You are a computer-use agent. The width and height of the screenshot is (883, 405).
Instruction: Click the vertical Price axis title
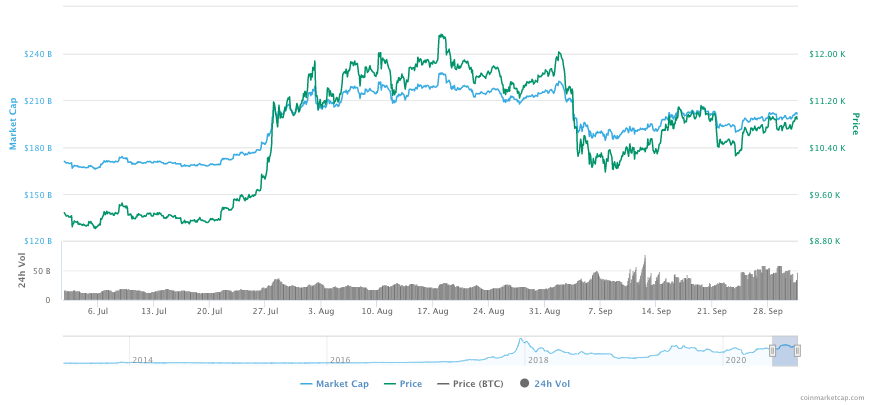856,124
